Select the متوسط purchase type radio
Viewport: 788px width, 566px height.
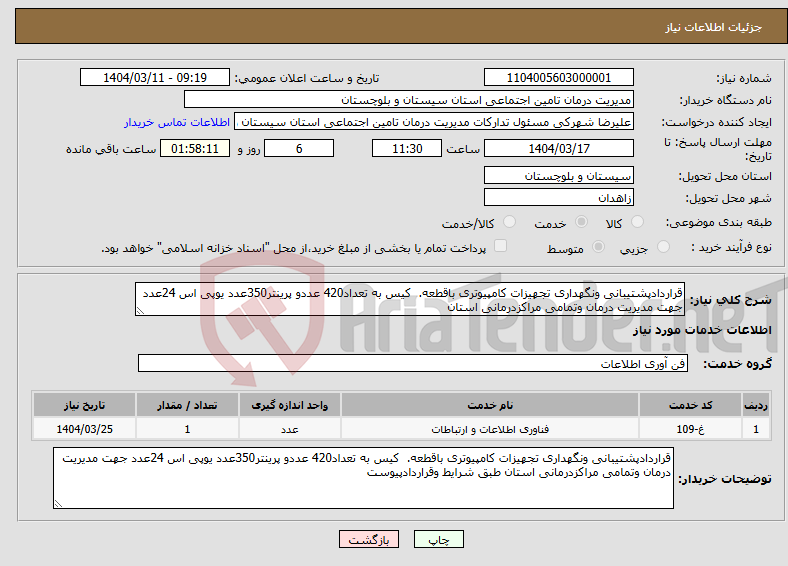click(x=599, y=247)
